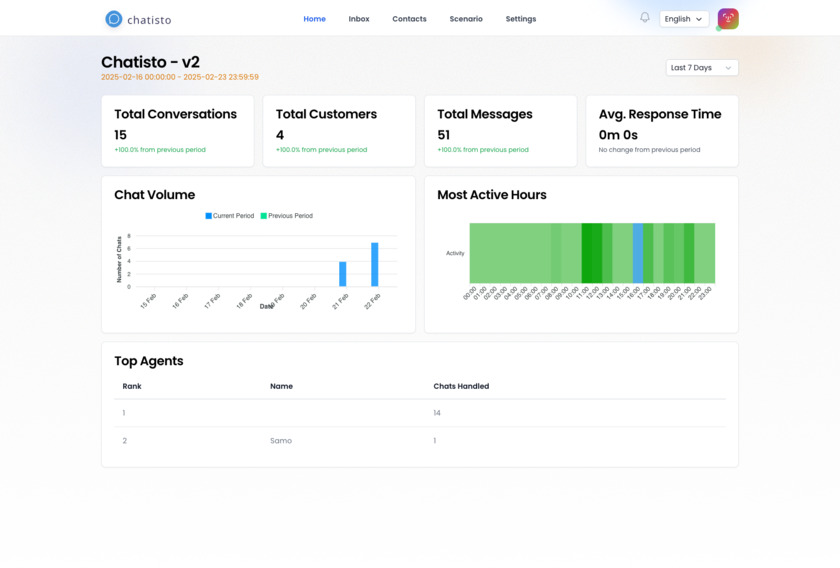Click the Total Messages card
This screenshot has width=840, height=568.
pos(500,131)
